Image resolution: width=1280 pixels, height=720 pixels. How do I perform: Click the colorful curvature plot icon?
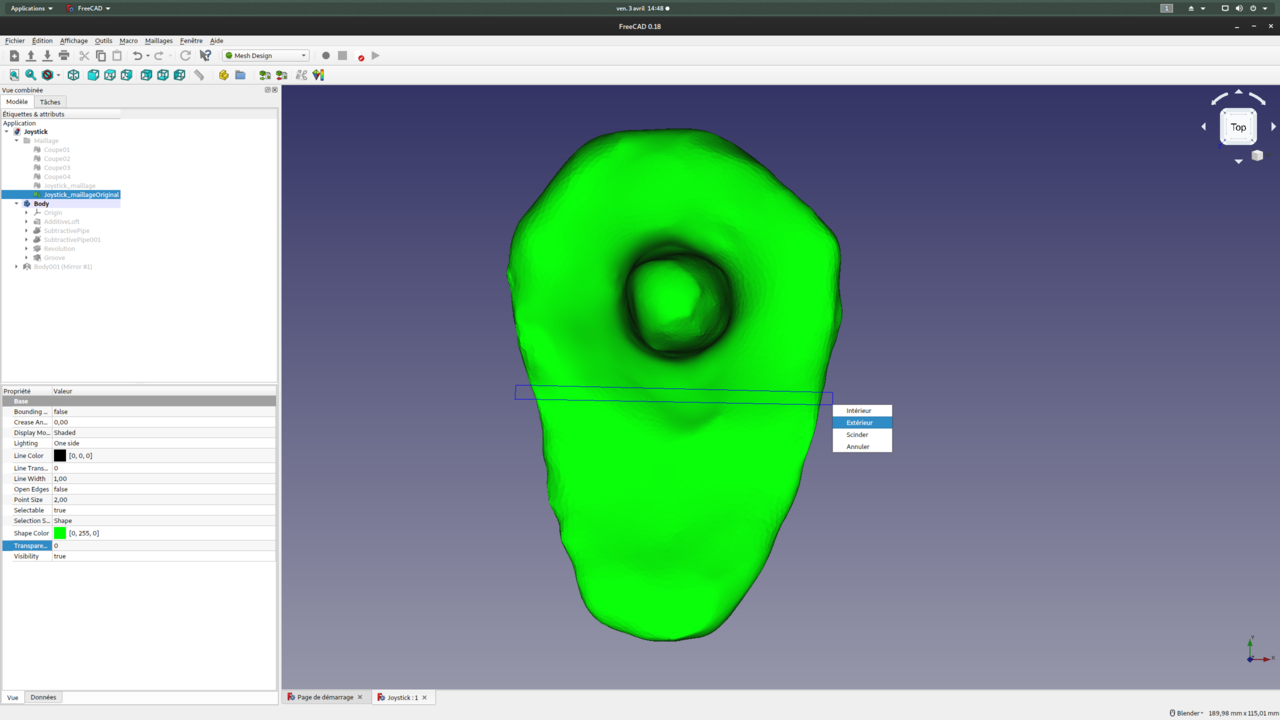click(318, 75)
